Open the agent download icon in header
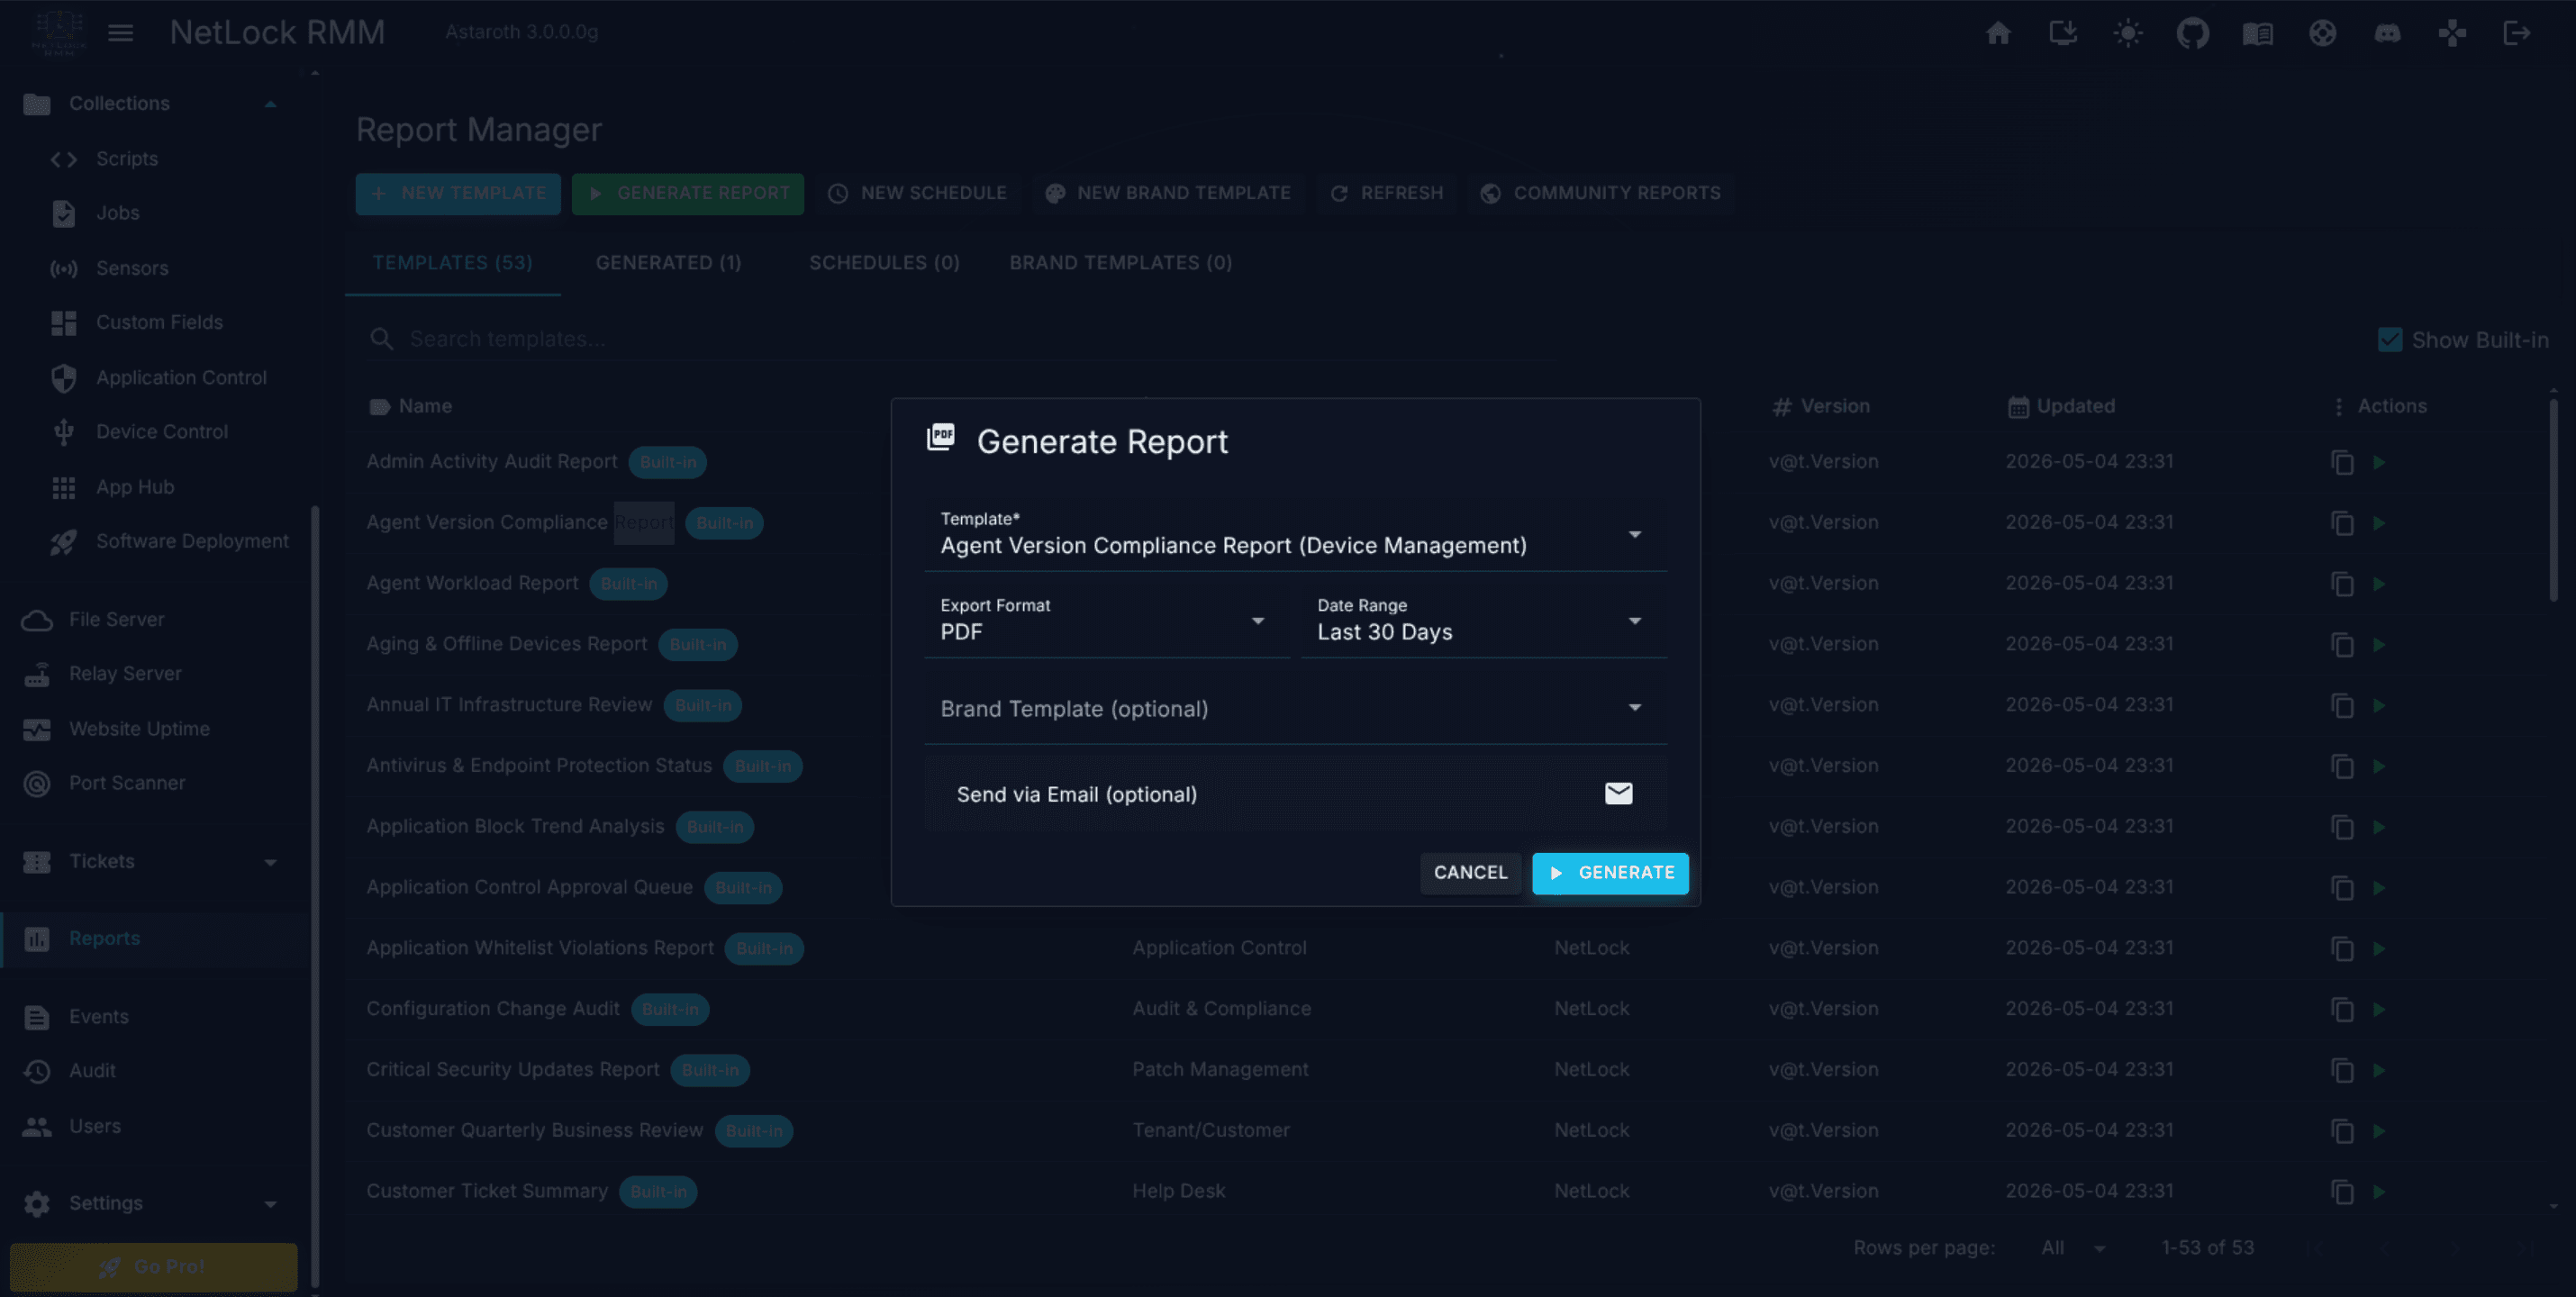Viewport: 2576px width, 1297px height. pos(2063,33)
